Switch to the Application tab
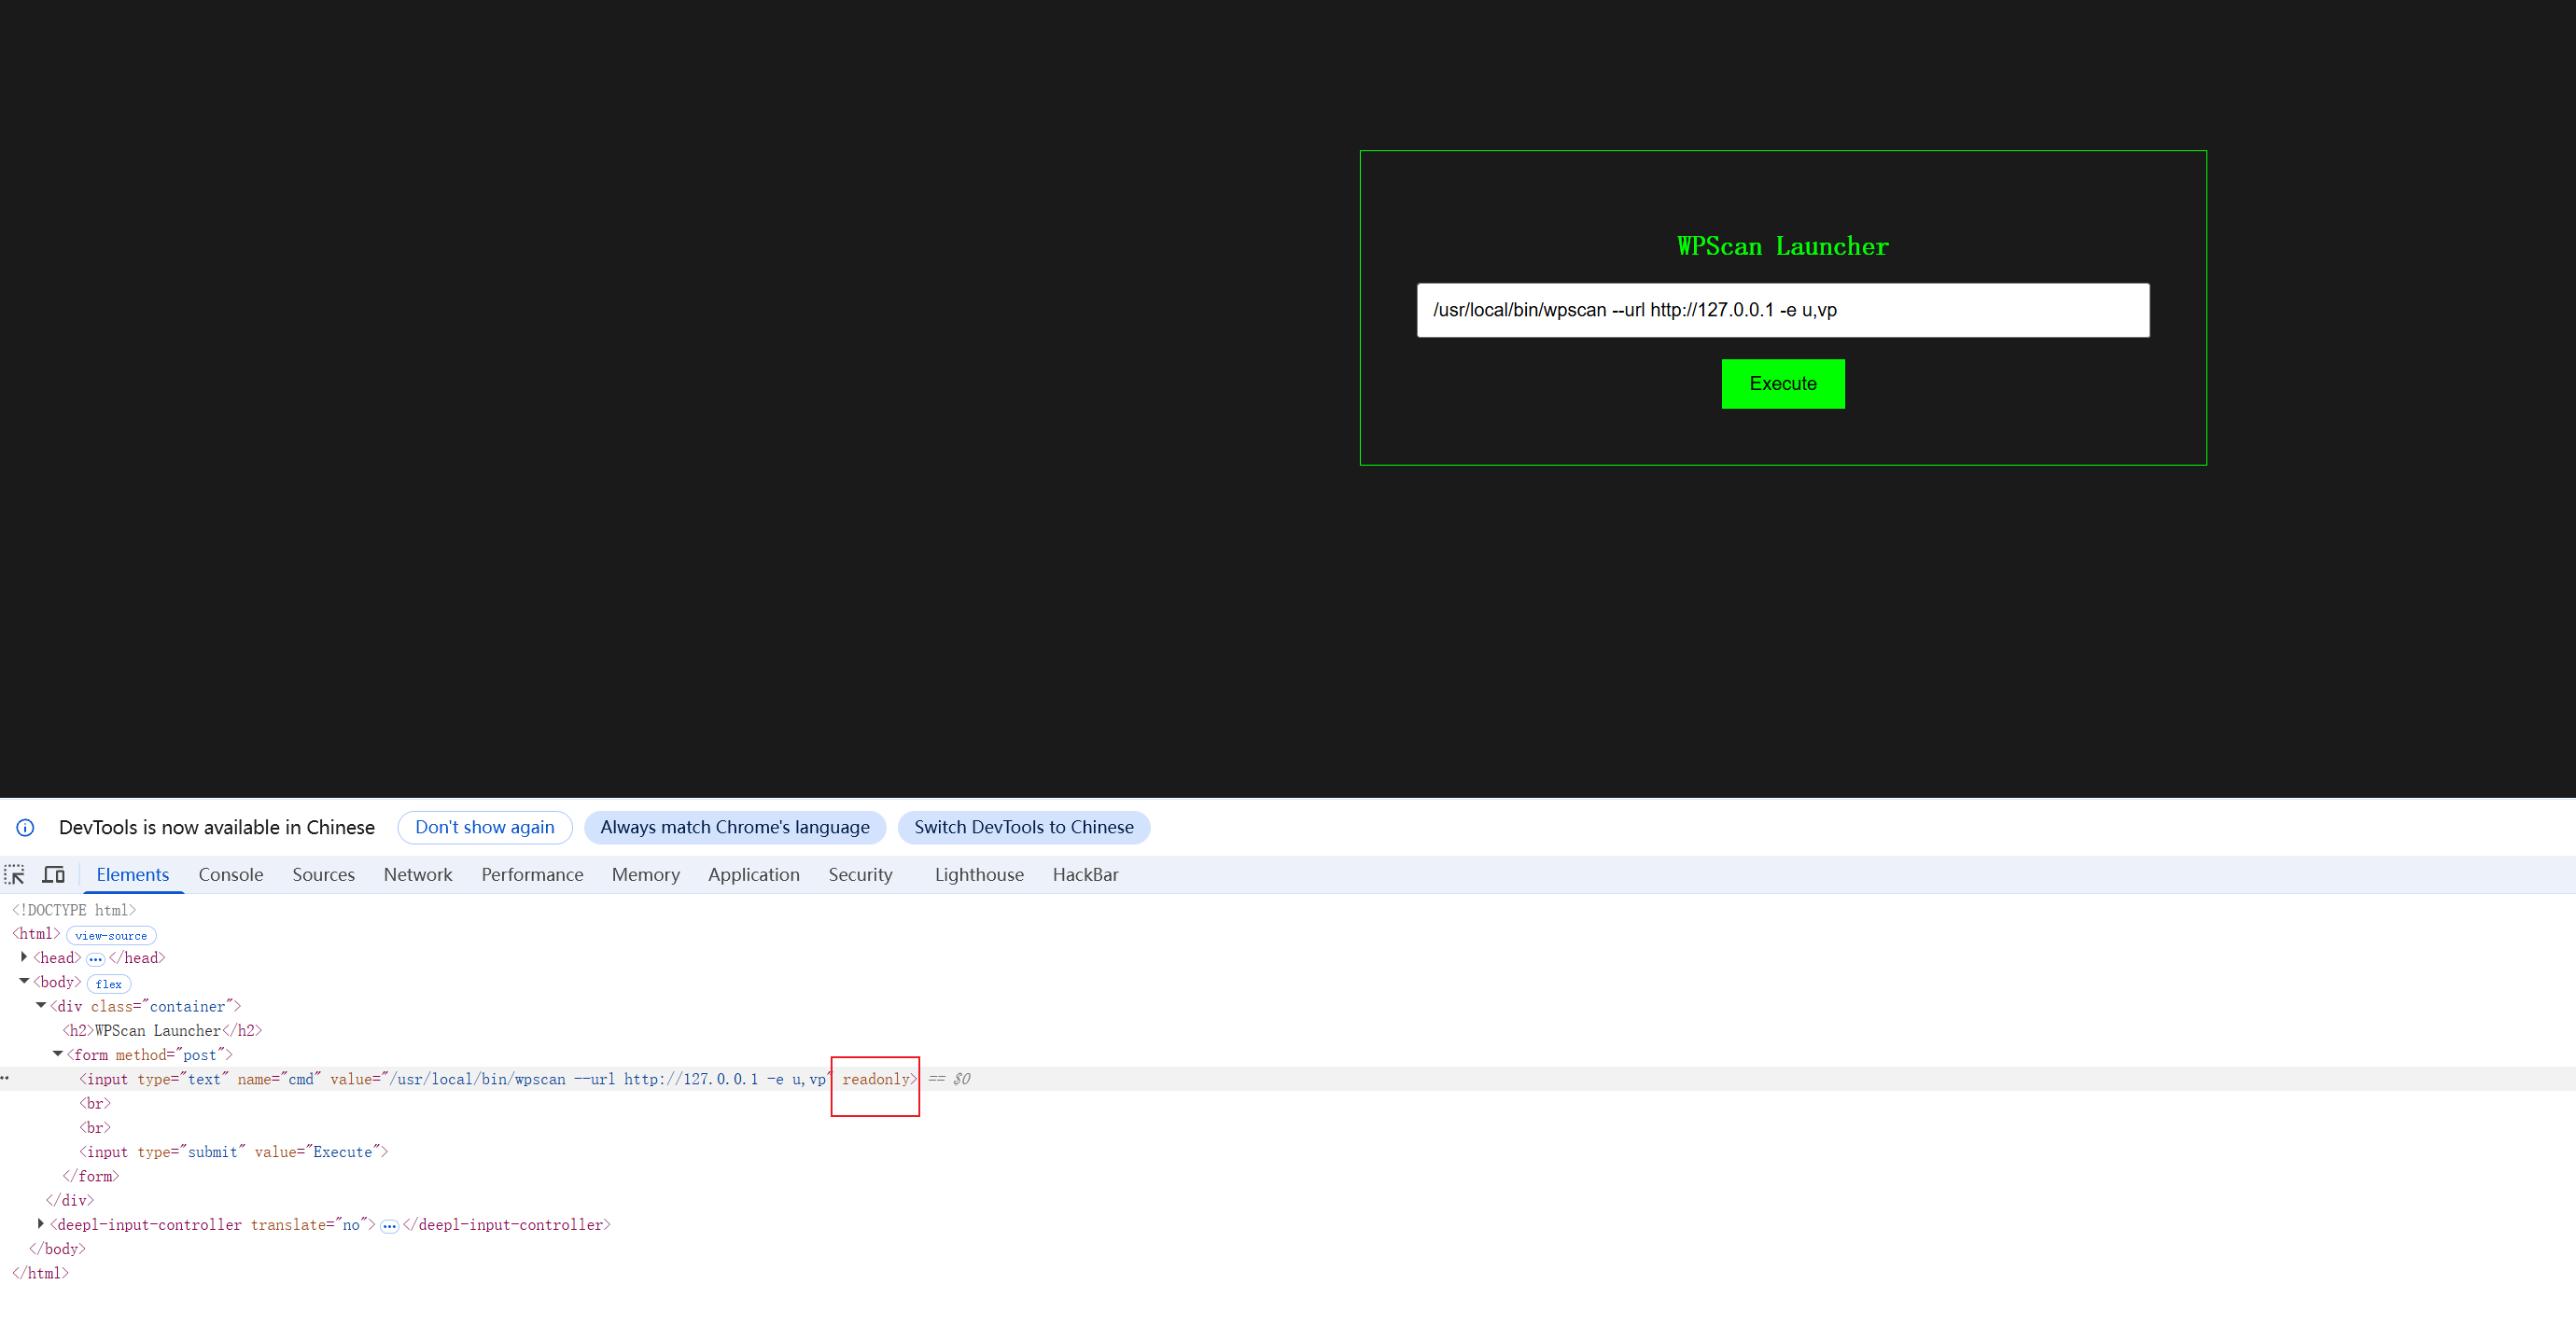Image resolution: width=2576 pixels, height=1326 pixels. click(754, 875)
